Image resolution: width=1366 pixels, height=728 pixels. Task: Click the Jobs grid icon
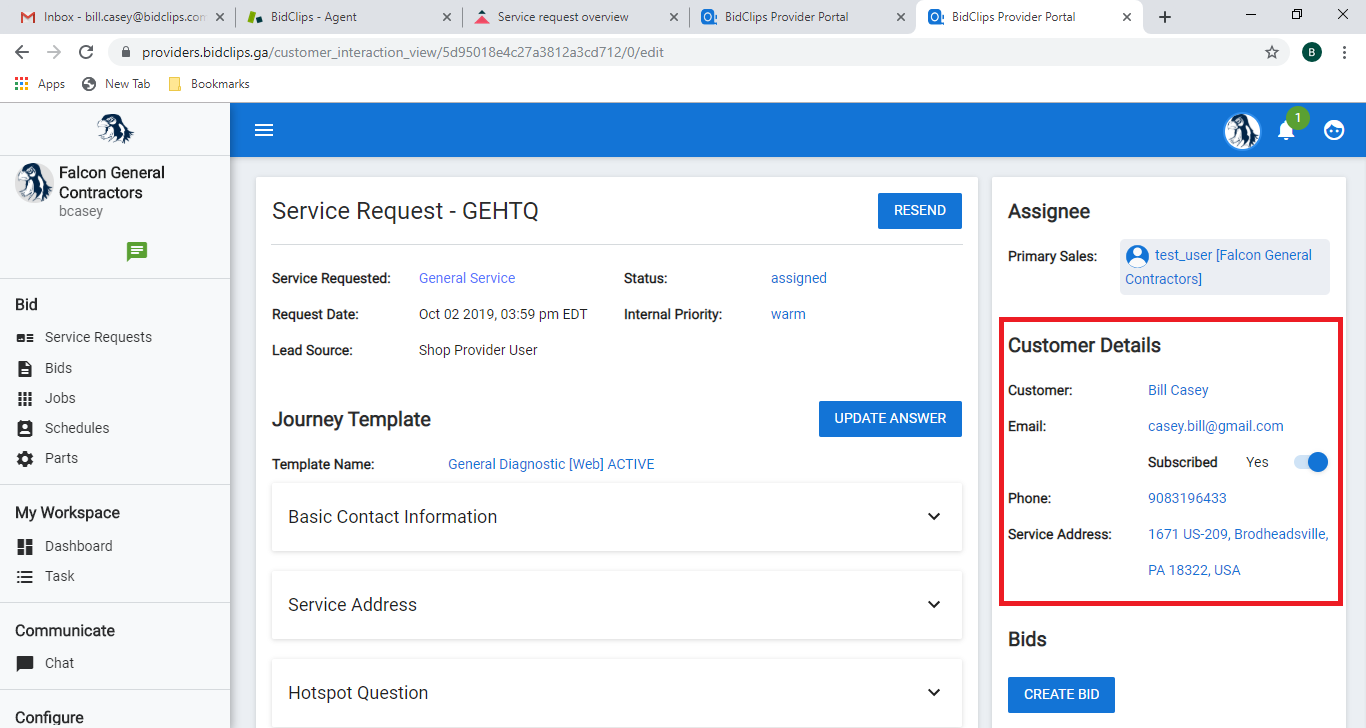pos(25,398)
